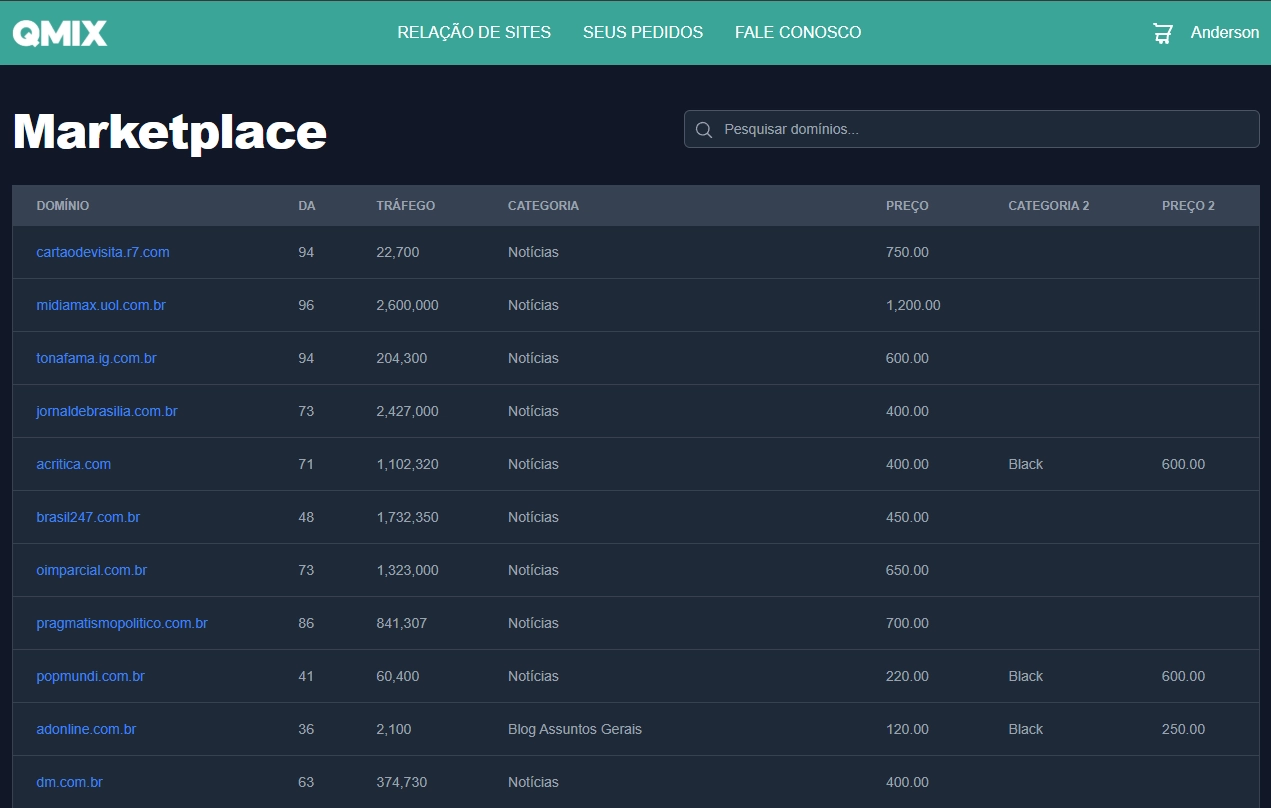Screen dimensions: 1271x808
Task: Open Fale Conosco page
Action: point(798,32)
